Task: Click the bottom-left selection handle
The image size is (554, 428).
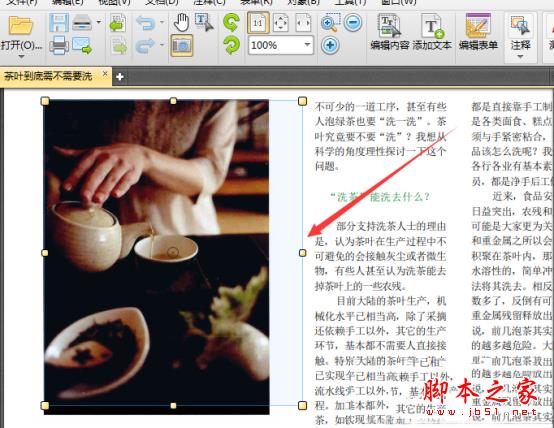Action: (x=45, y=405)
